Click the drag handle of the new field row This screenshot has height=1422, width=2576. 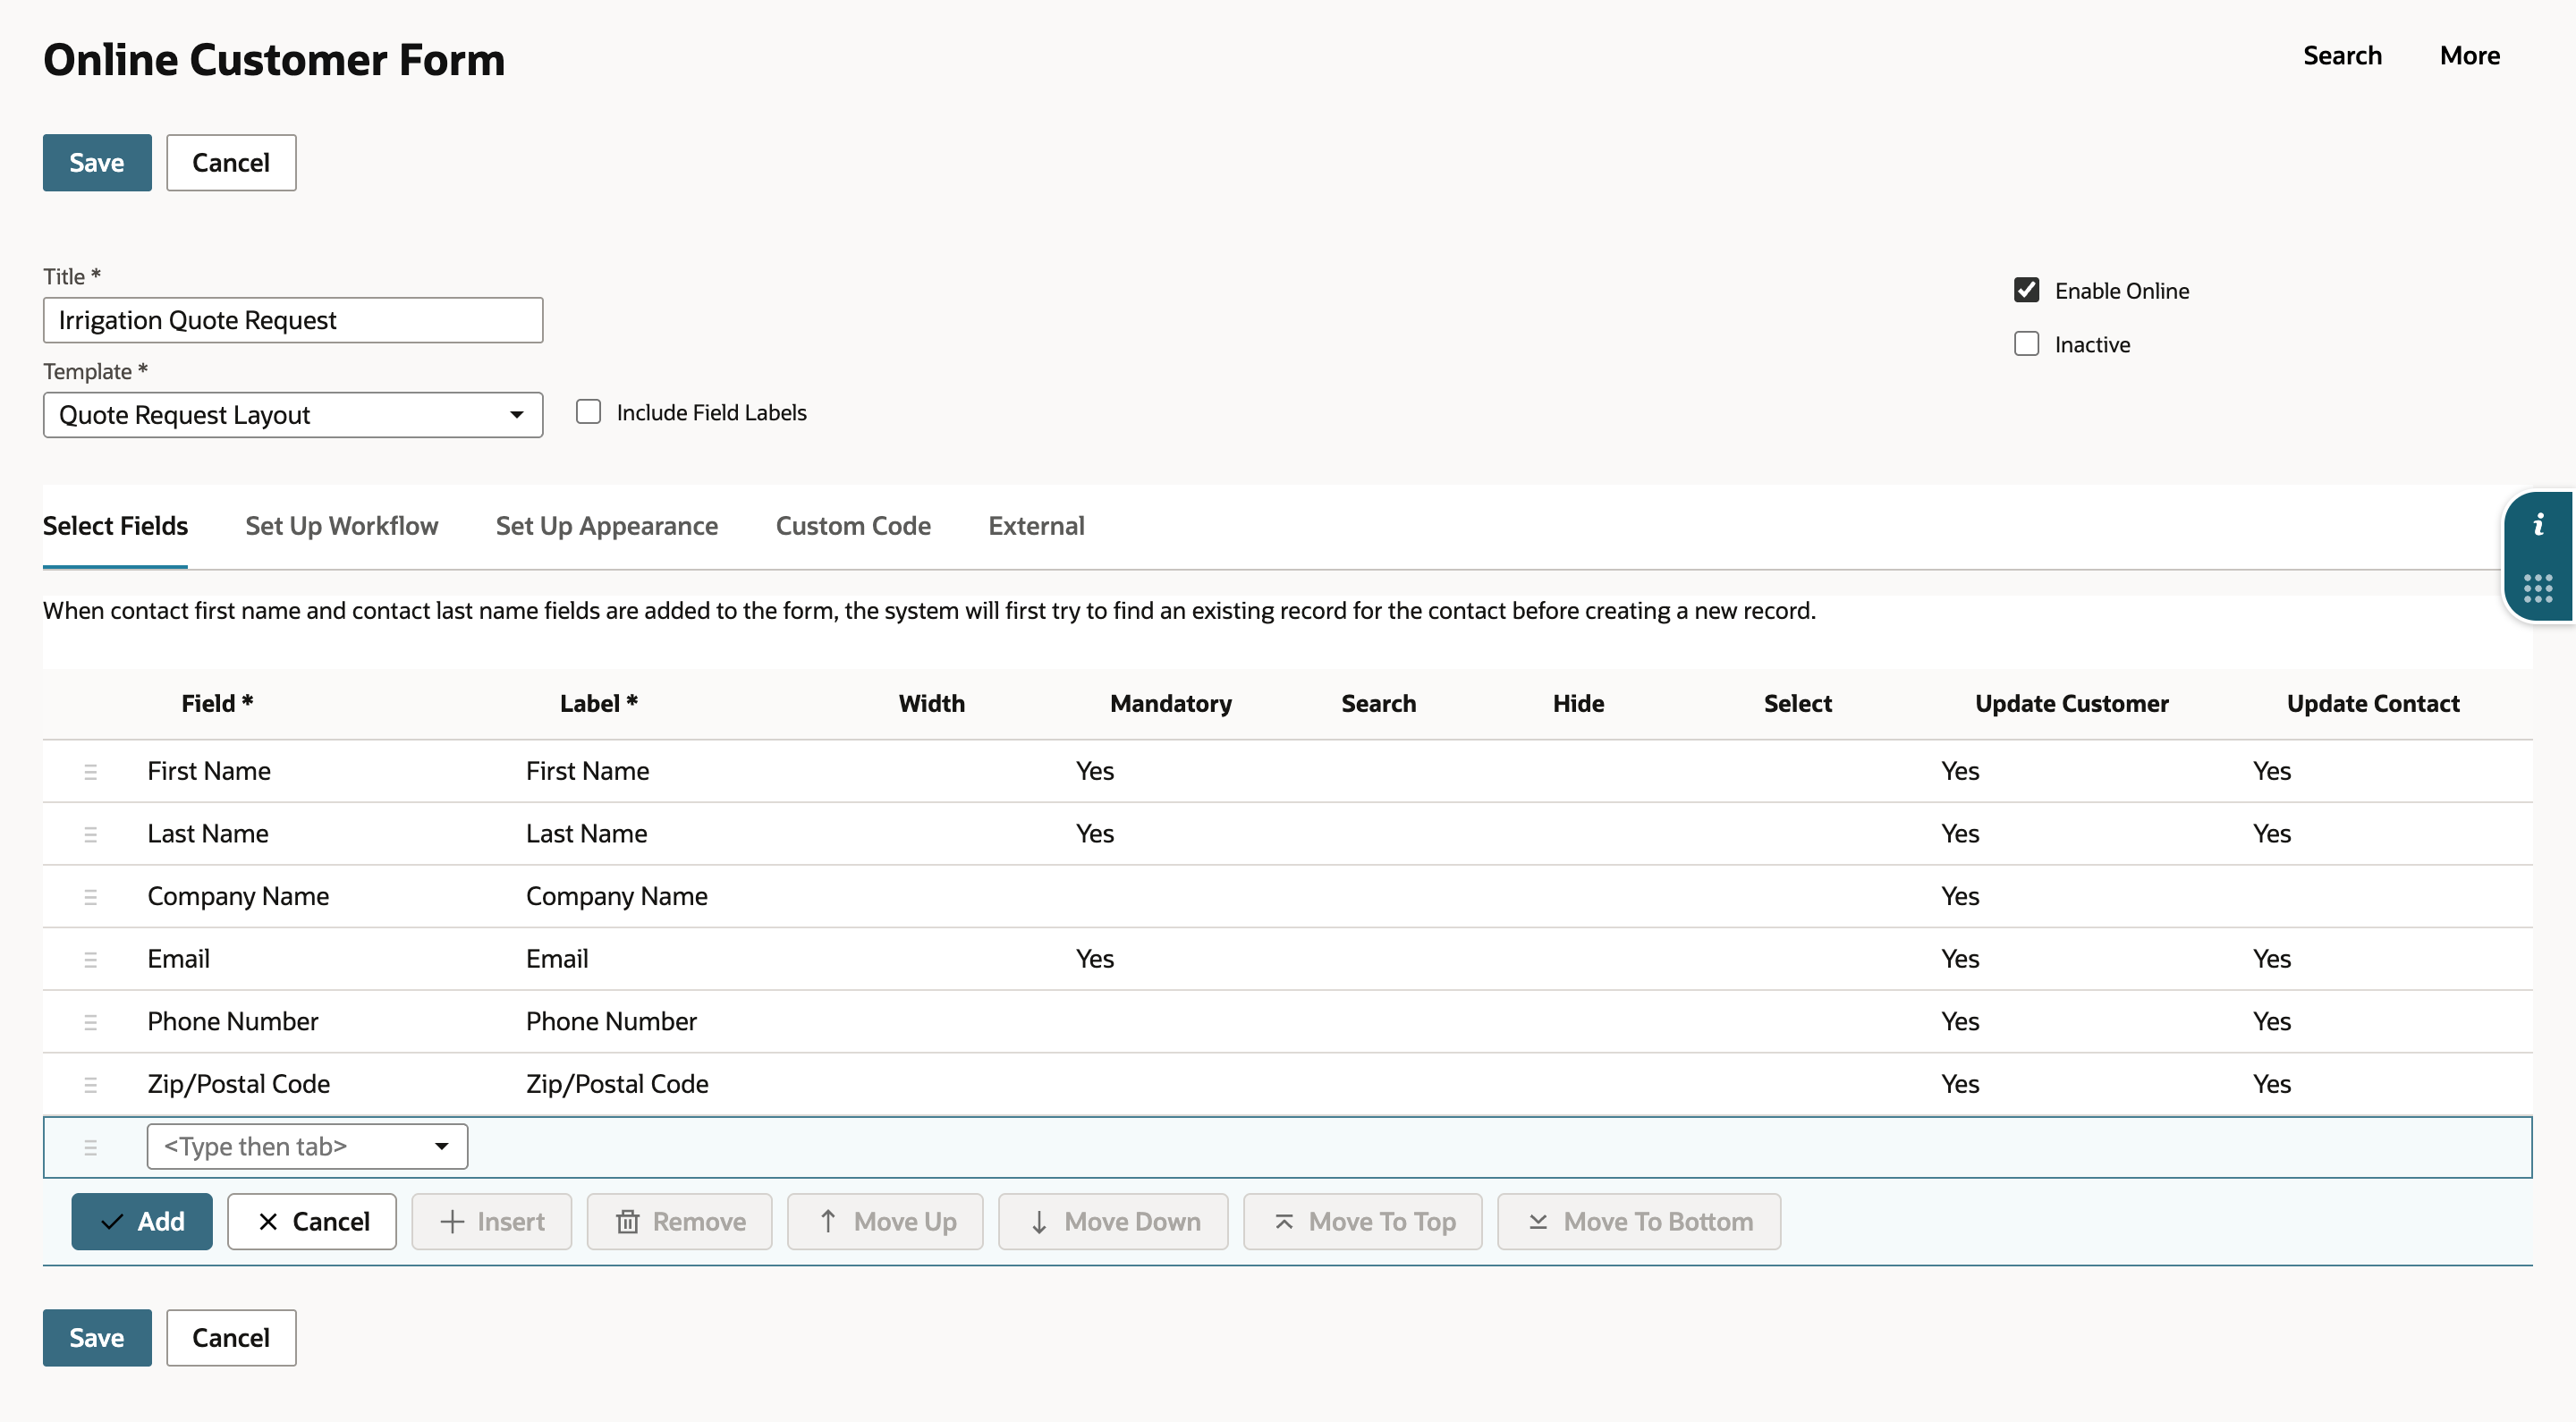90,1147
